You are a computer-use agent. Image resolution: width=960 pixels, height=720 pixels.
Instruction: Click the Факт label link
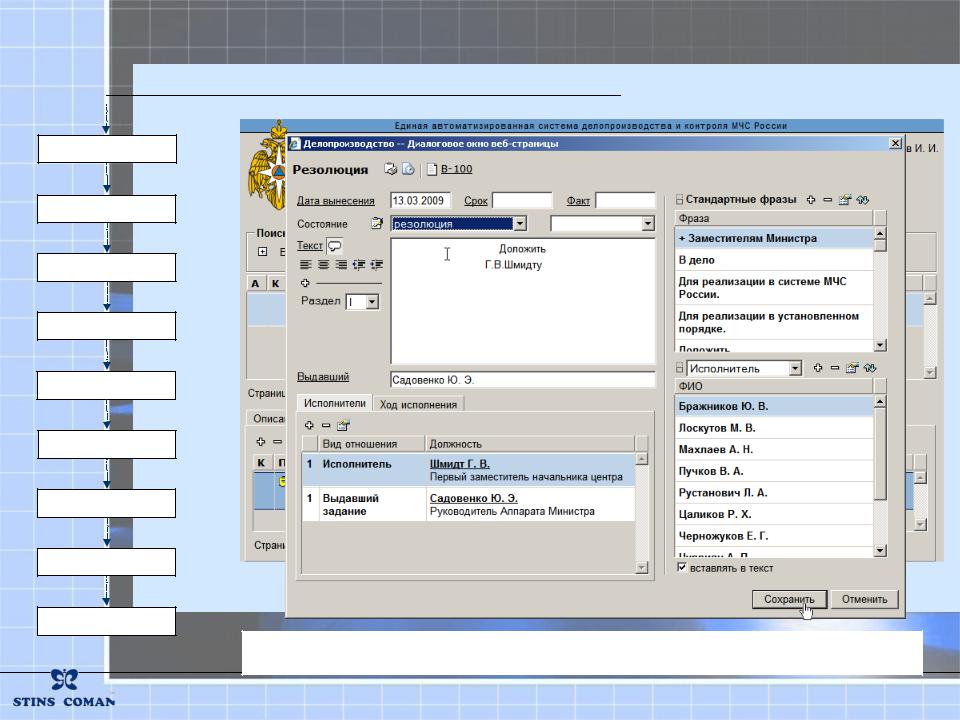tap(578, 201)
